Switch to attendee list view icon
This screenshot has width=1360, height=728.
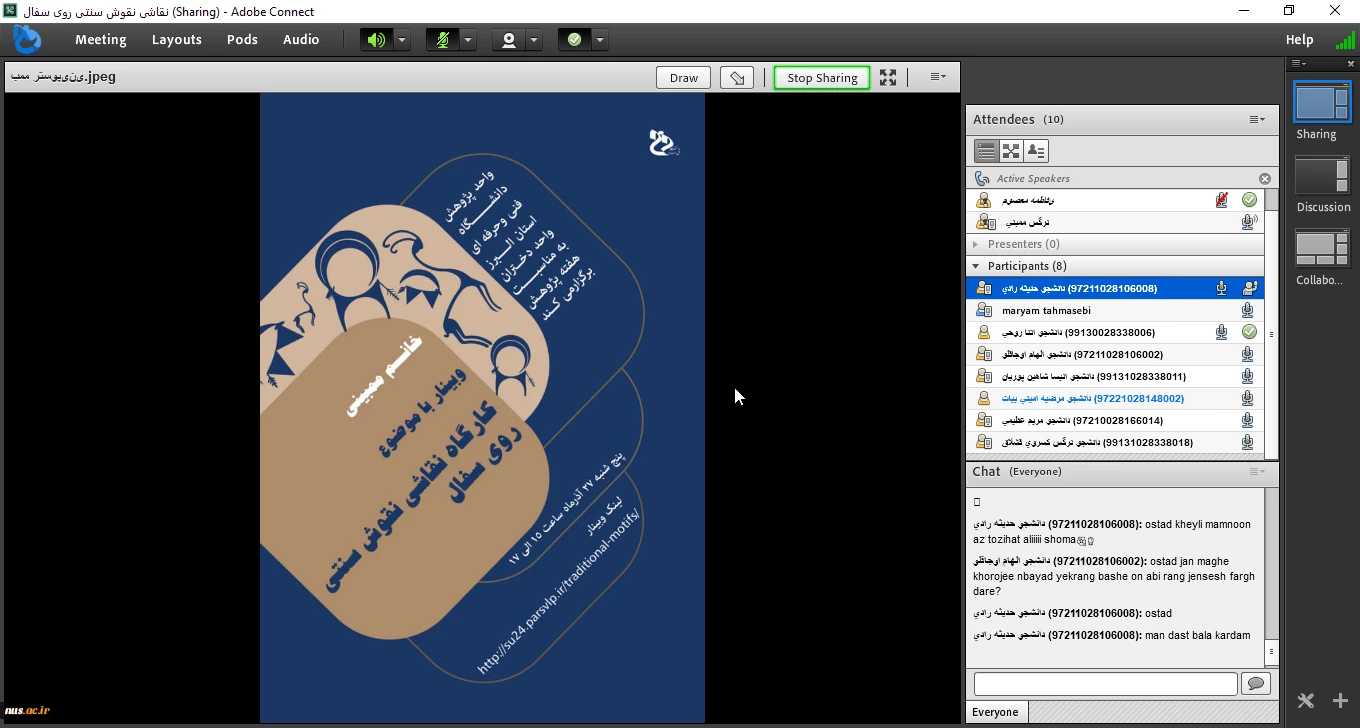click(x=986, y=151)
